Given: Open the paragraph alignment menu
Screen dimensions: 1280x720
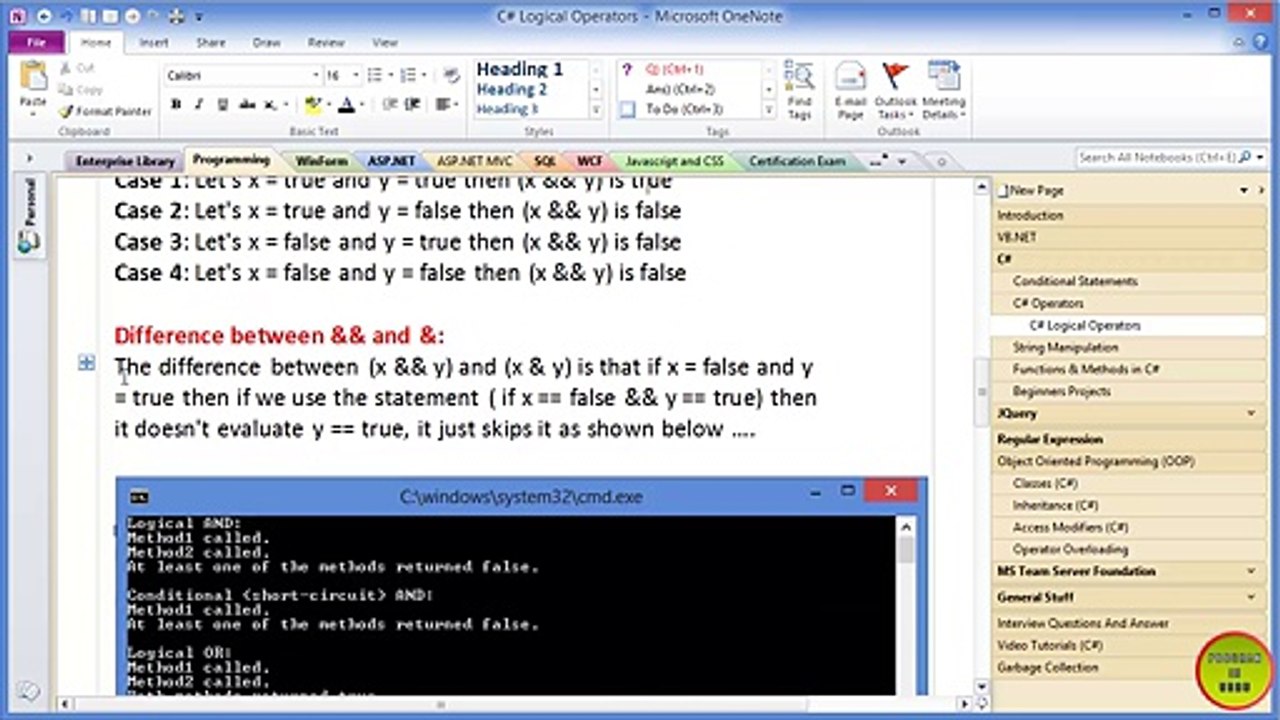Looking at the screenshot, I should click(x=445, y=104).
